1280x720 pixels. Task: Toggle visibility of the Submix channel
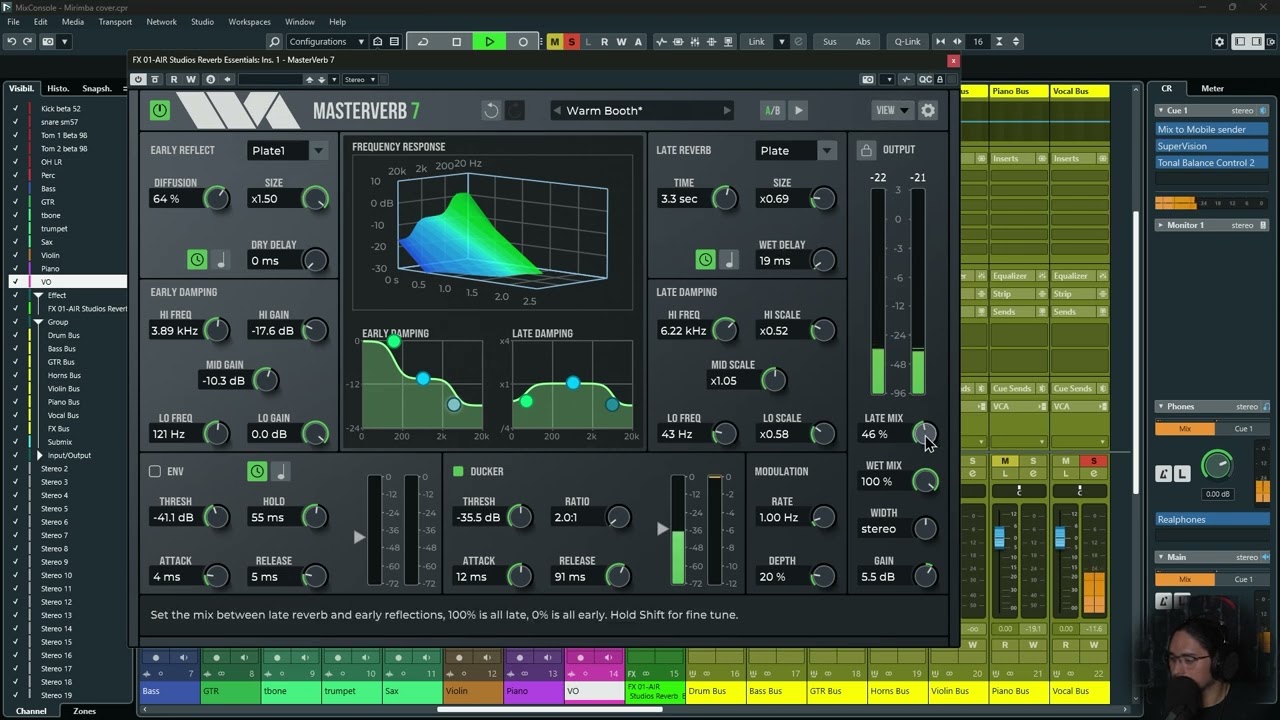(15, 442)
